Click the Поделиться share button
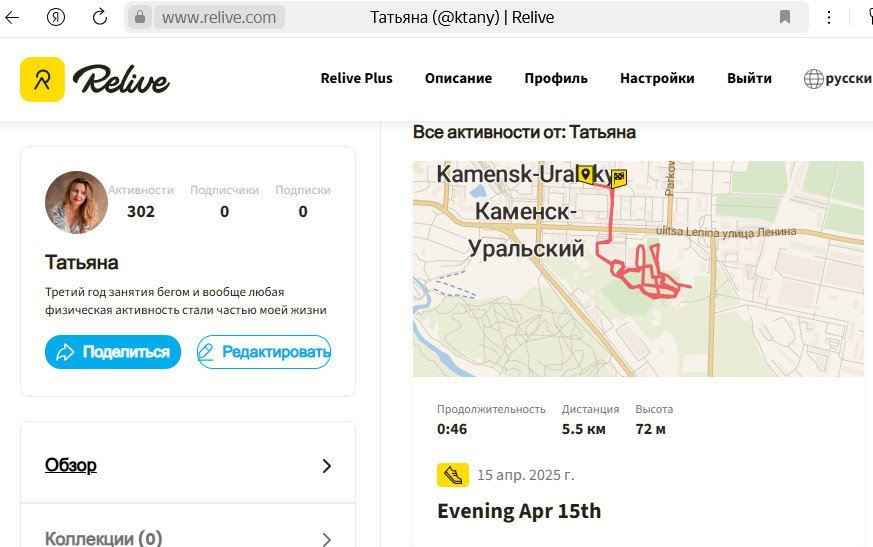Viewport: 873px width, 547px height. point(113,352)
